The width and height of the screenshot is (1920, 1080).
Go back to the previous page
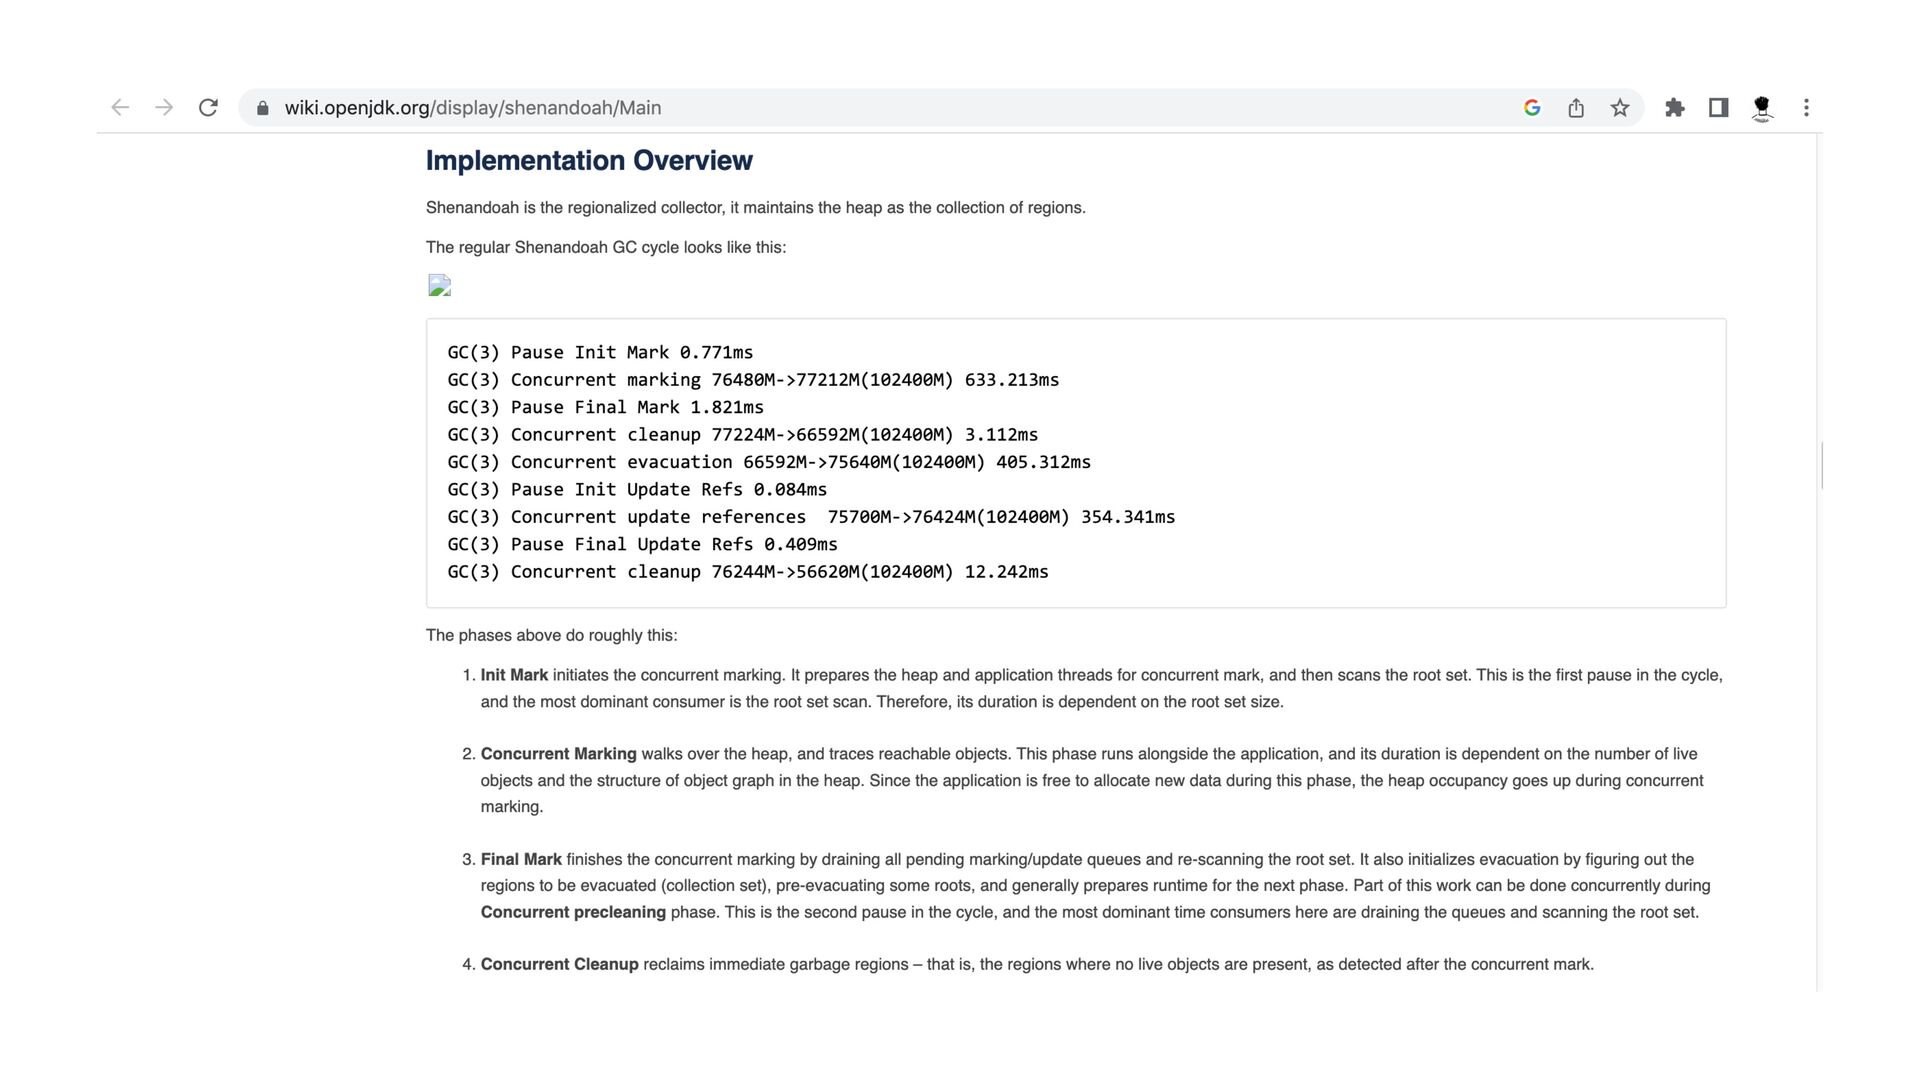(x=120, y=108)
